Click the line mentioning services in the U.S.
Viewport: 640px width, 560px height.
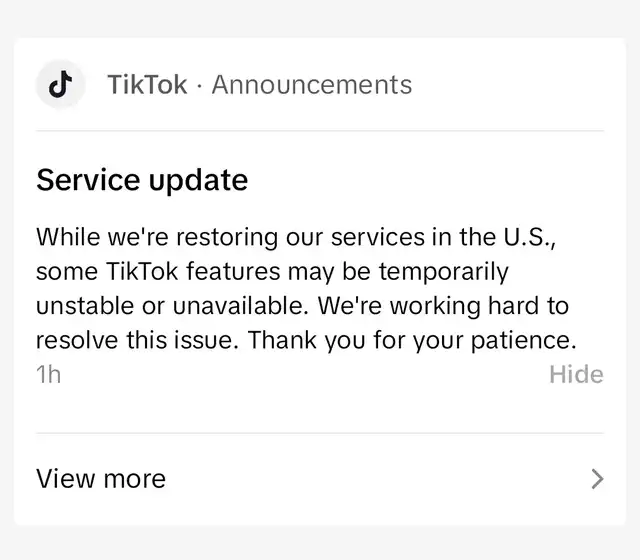tap(296, 237)
